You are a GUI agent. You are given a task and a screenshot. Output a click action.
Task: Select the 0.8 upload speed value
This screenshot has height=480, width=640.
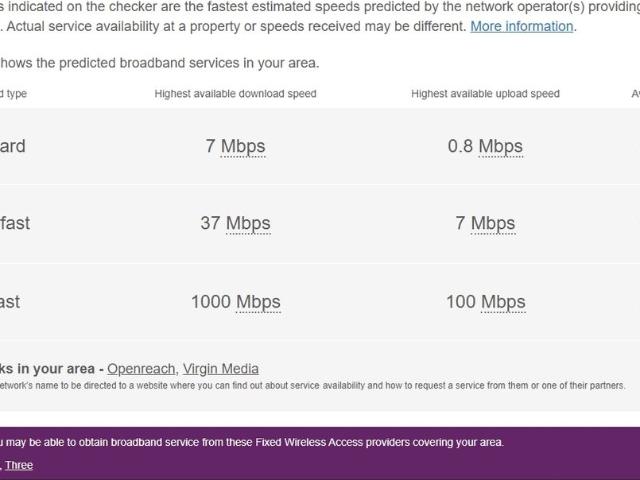click(x=460, y=146)
